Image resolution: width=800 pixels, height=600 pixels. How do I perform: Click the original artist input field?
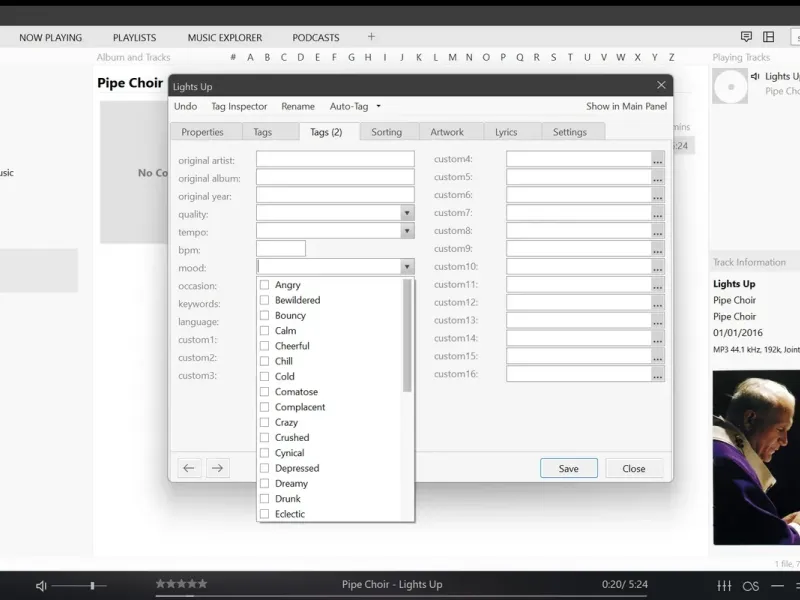pyautogui.click(x=335, y=159)
